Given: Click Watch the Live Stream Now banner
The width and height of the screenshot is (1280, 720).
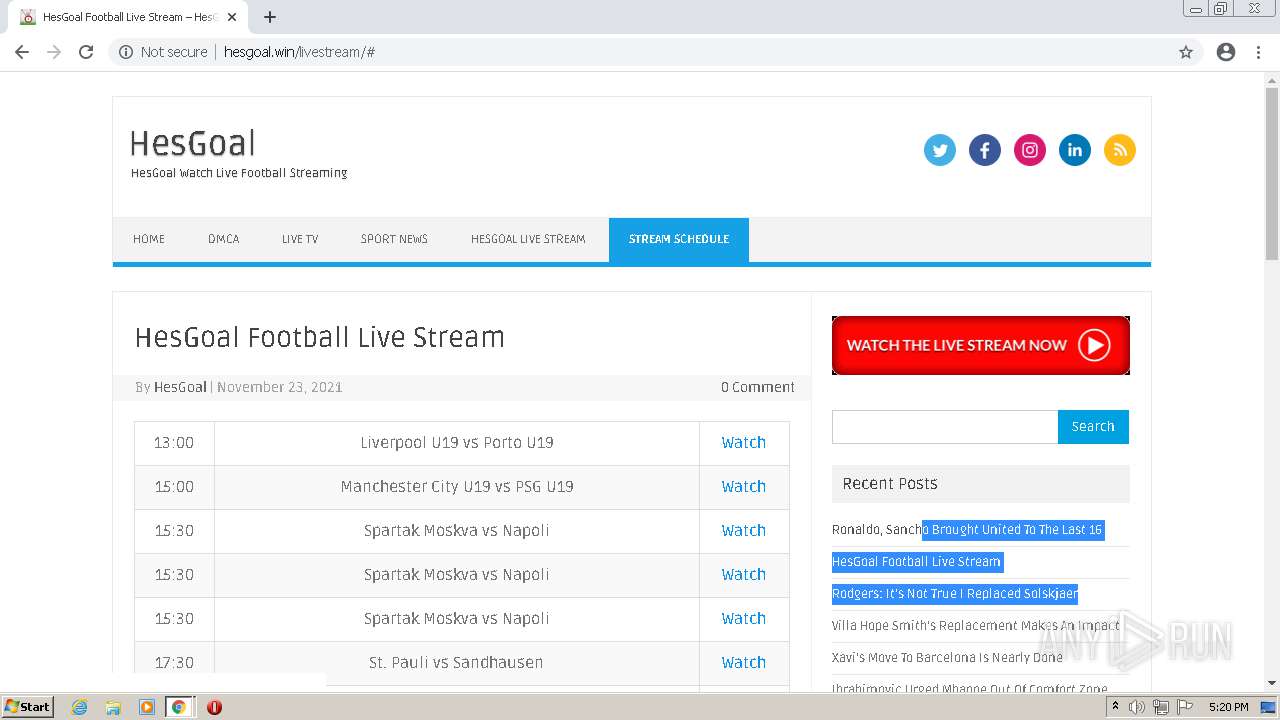Looking at the screenshot, I should pos(981,345).
